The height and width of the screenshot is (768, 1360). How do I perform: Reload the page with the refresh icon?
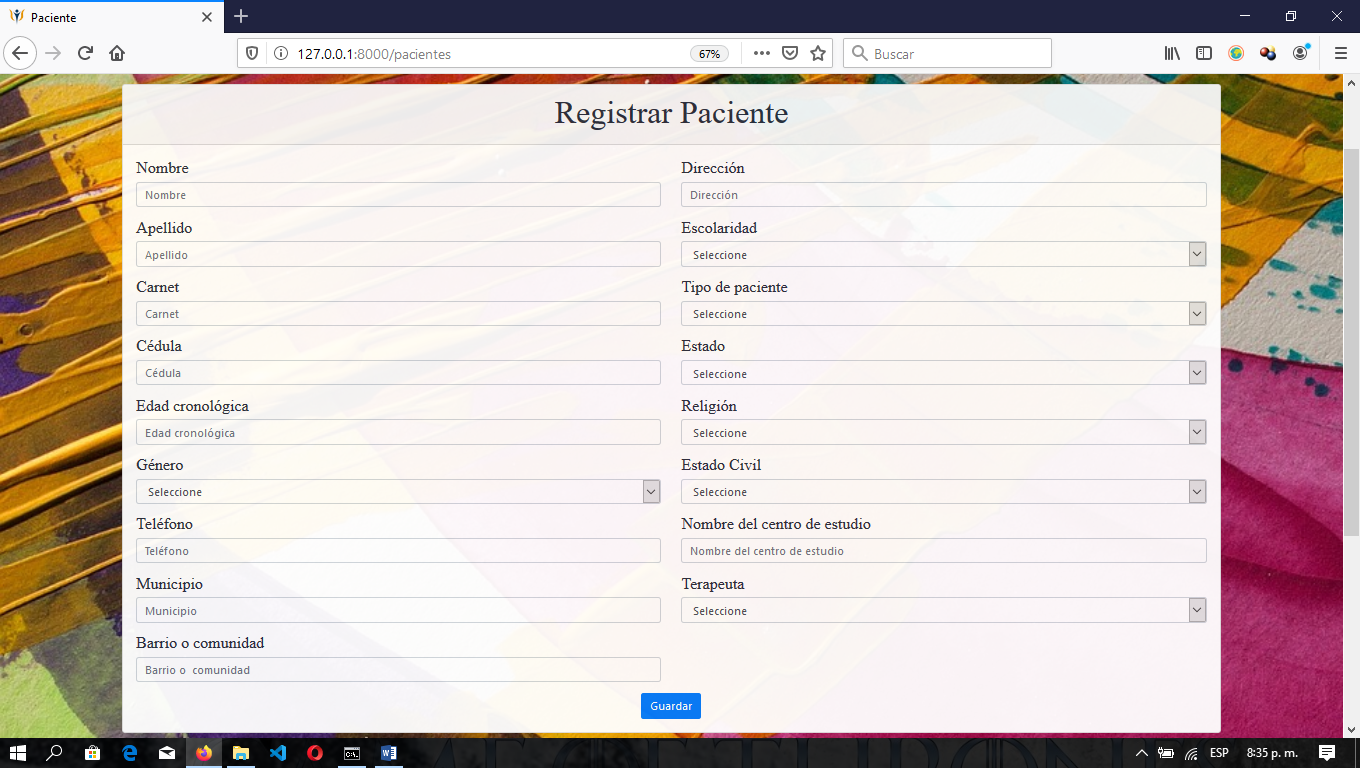[85, 54]
